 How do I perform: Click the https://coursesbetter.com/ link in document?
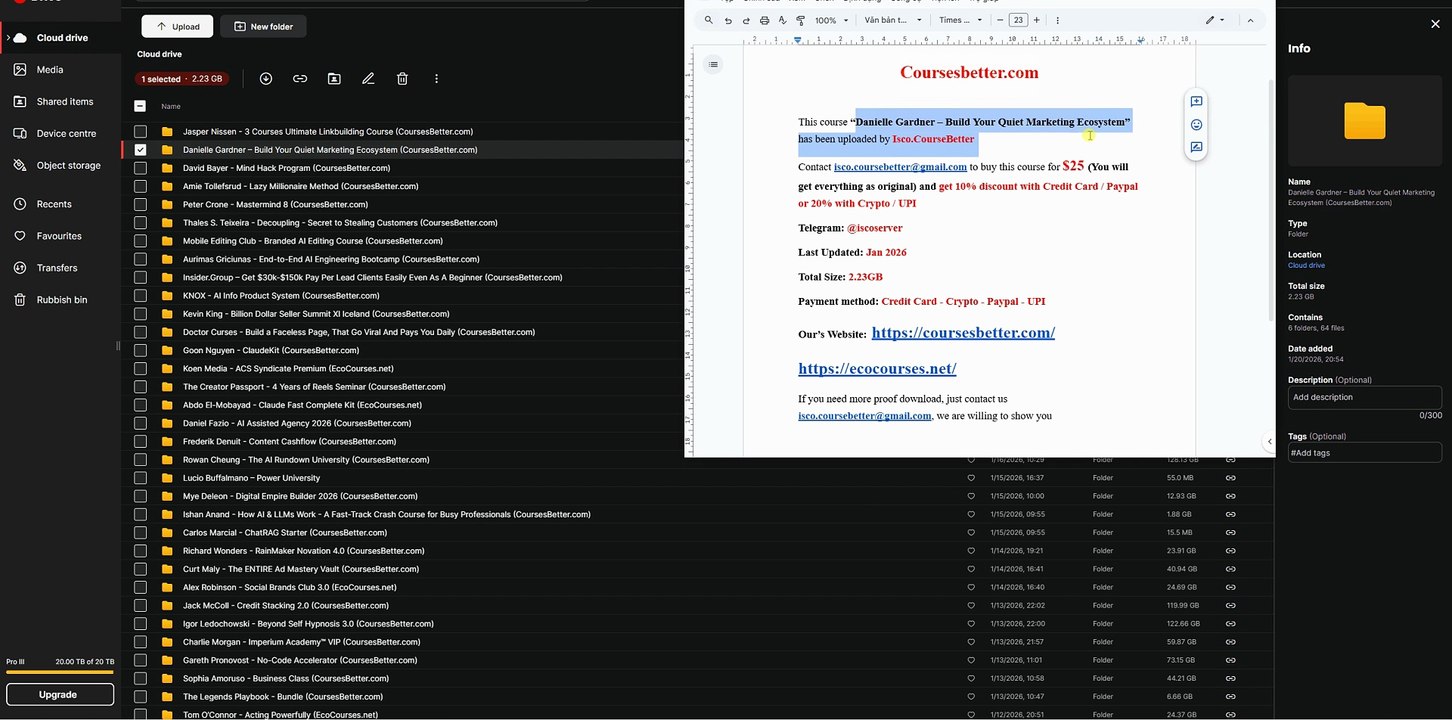tap(963, 333)
